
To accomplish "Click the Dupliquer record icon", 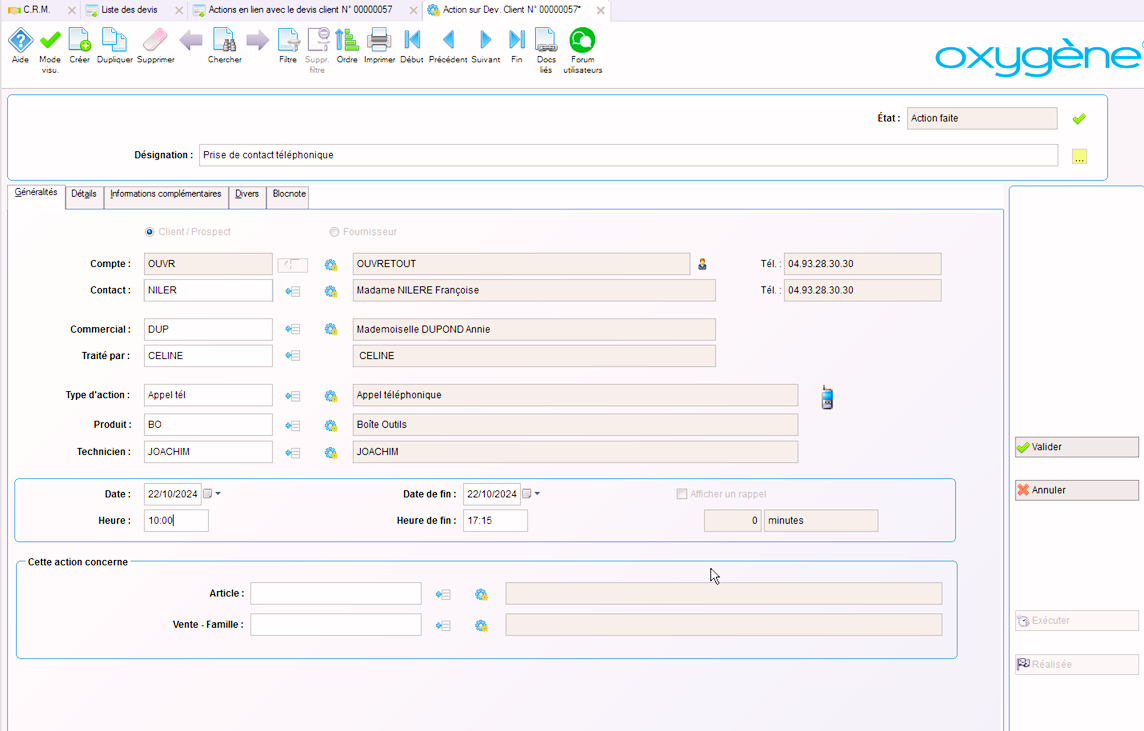I will tap(114, 41).
